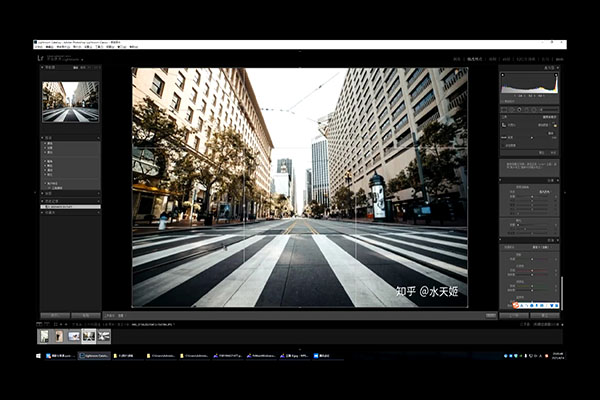
Task: Select the Graduated Filter tool
Action: tap(527, 110)
